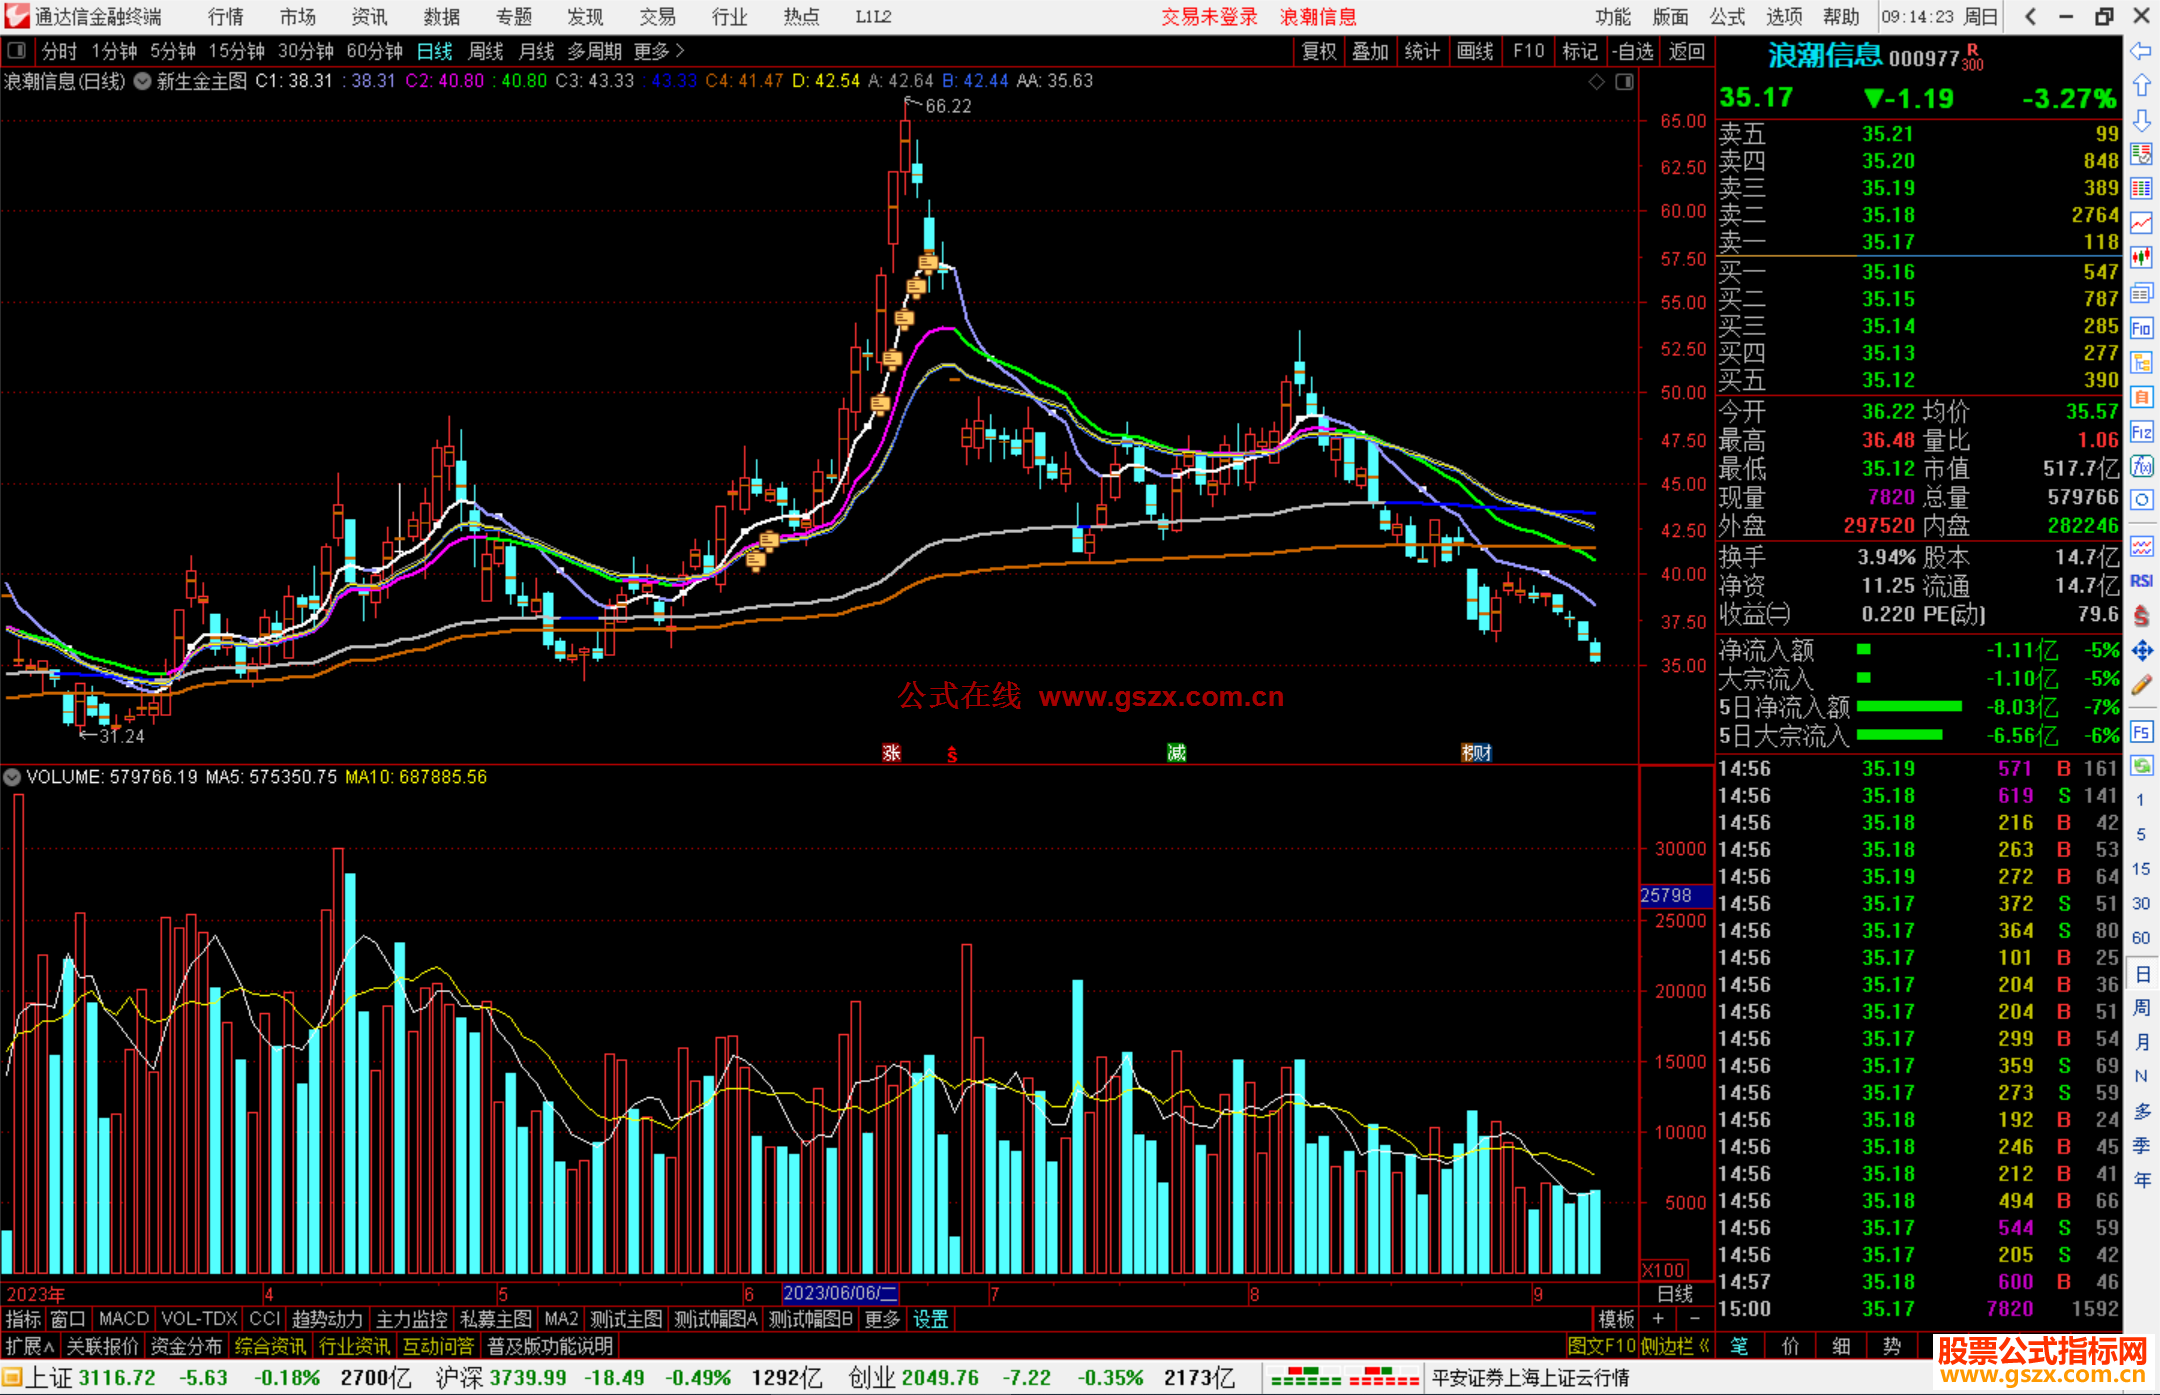Select the pencil drawing tool icon
This screenshot has height=1395, width=2160.
click(2141, 686)
